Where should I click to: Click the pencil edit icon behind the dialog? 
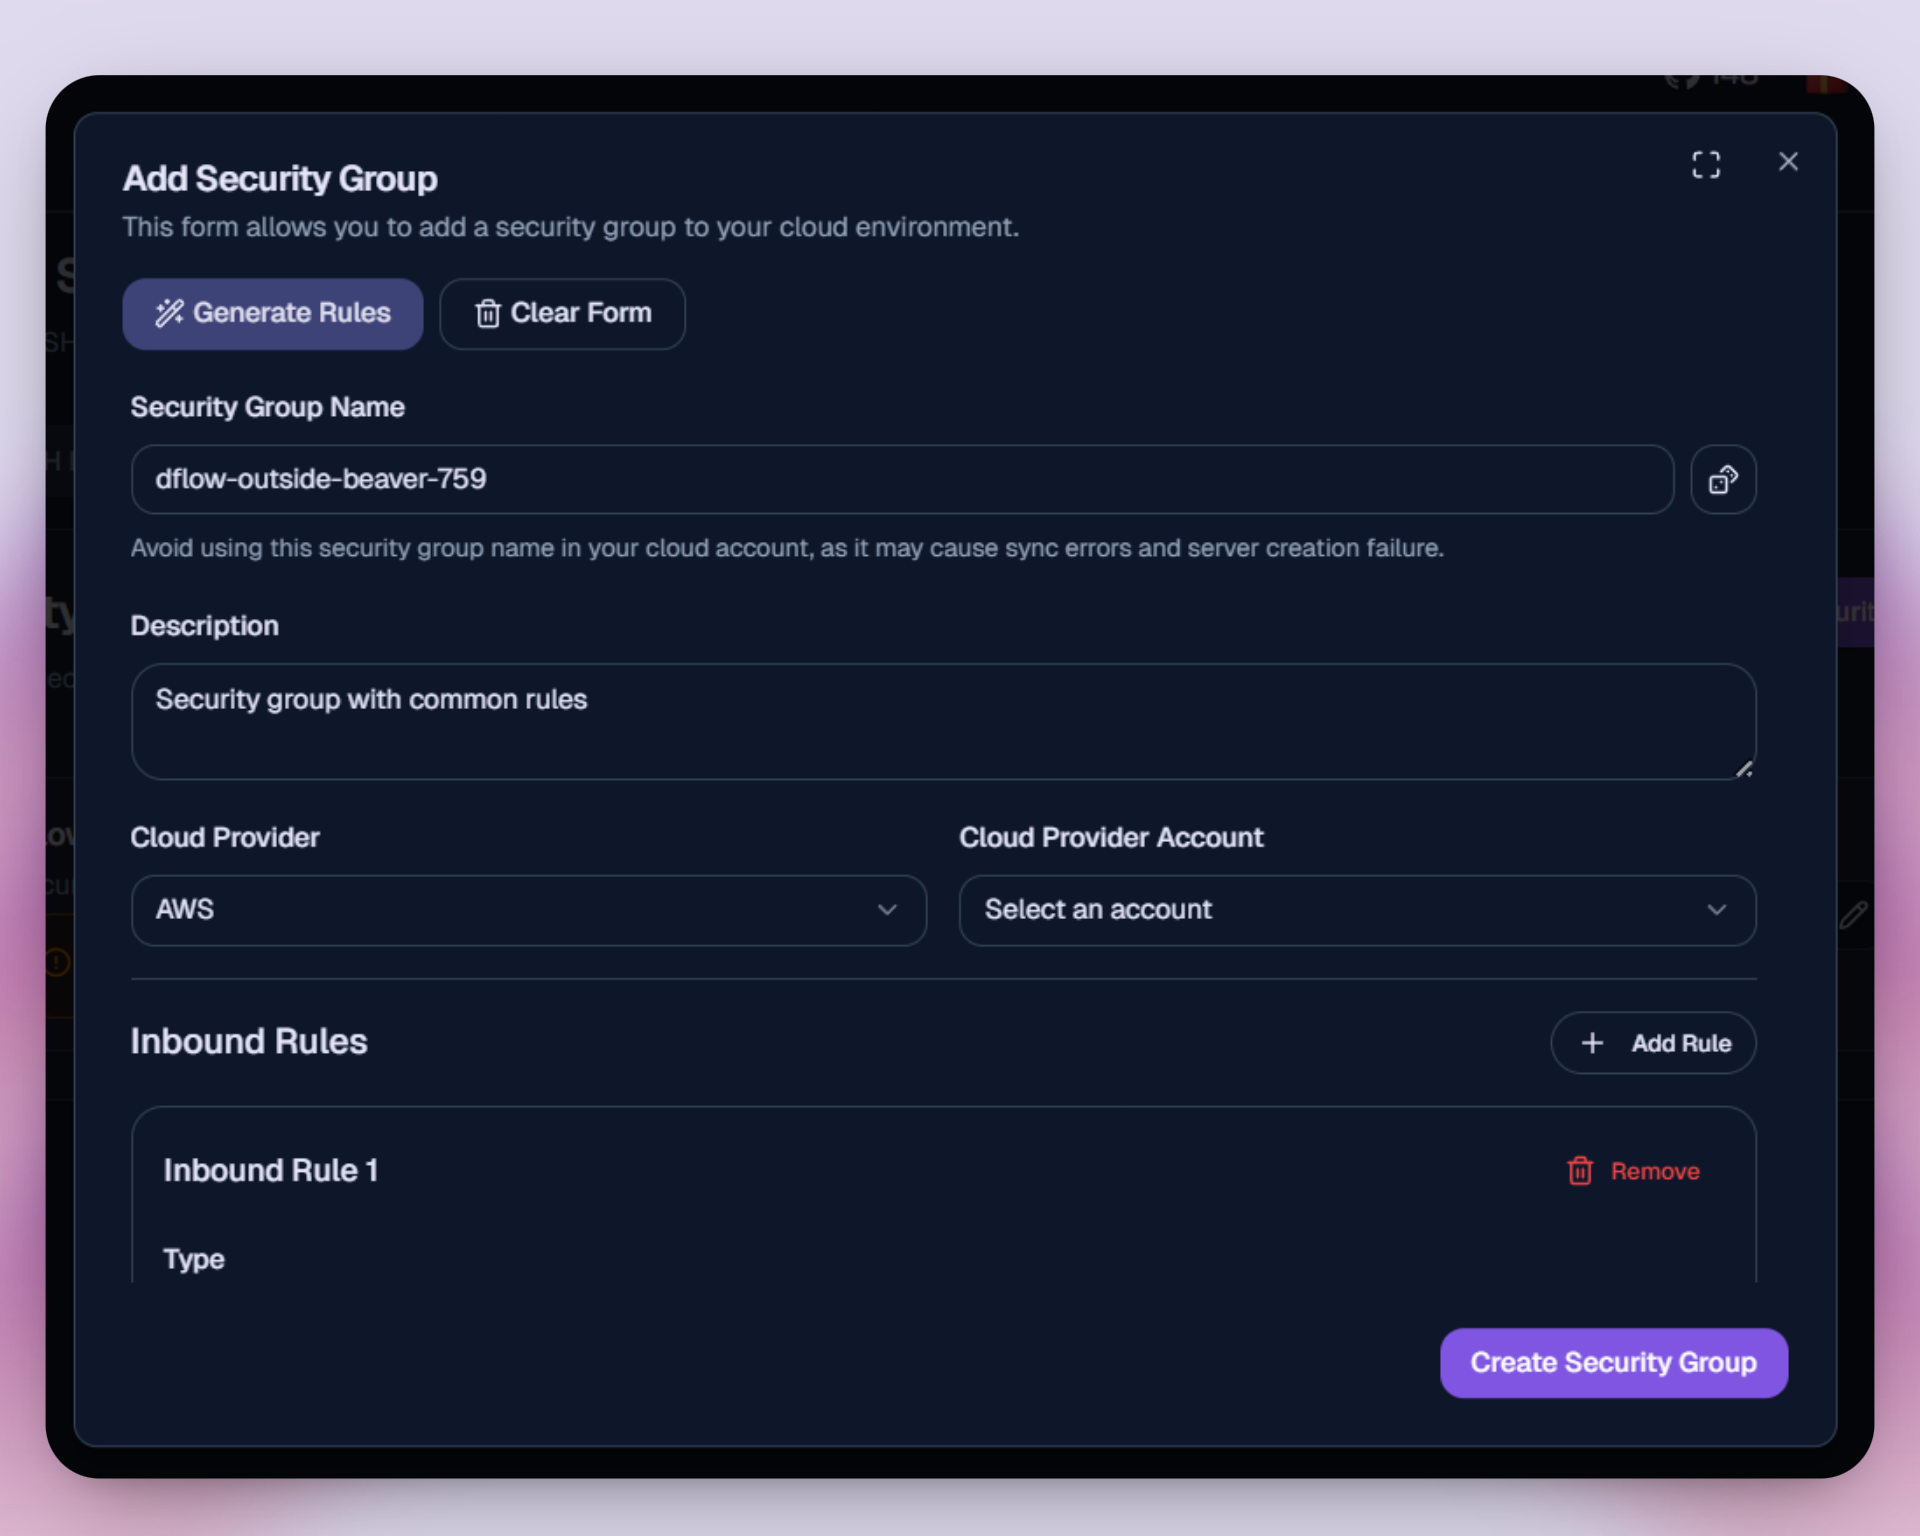click(x=1853, y=914)
